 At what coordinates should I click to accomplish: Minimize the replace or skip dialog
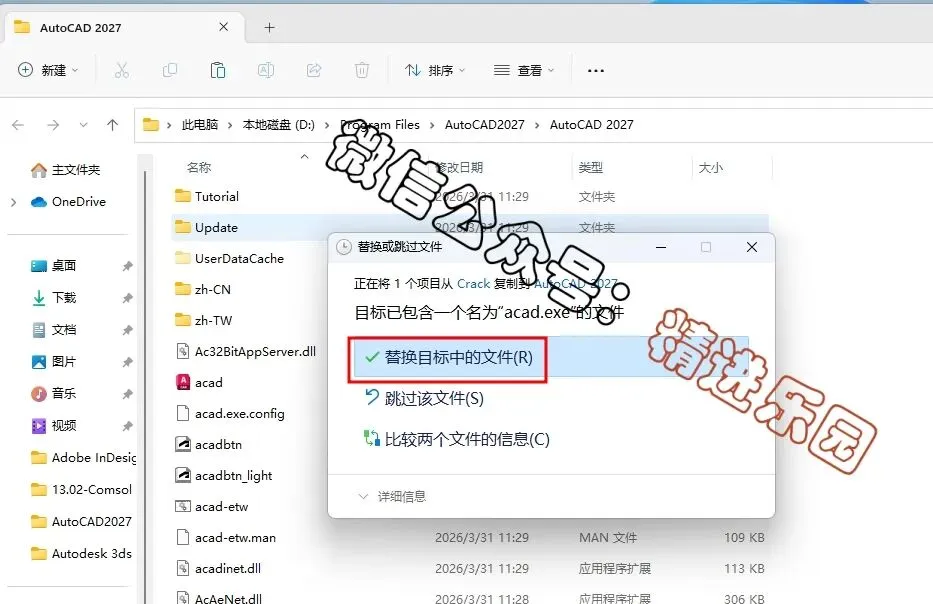click(660, 247)
